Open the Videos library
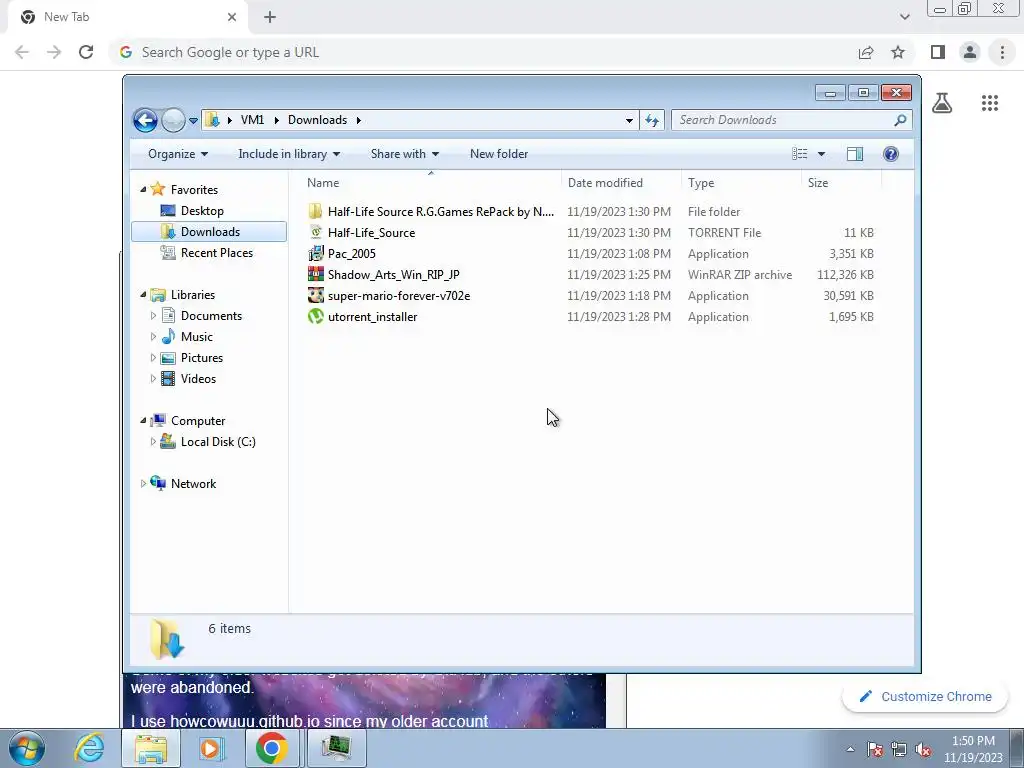This screenshot has width=1024, height=768. click(198, 379)
